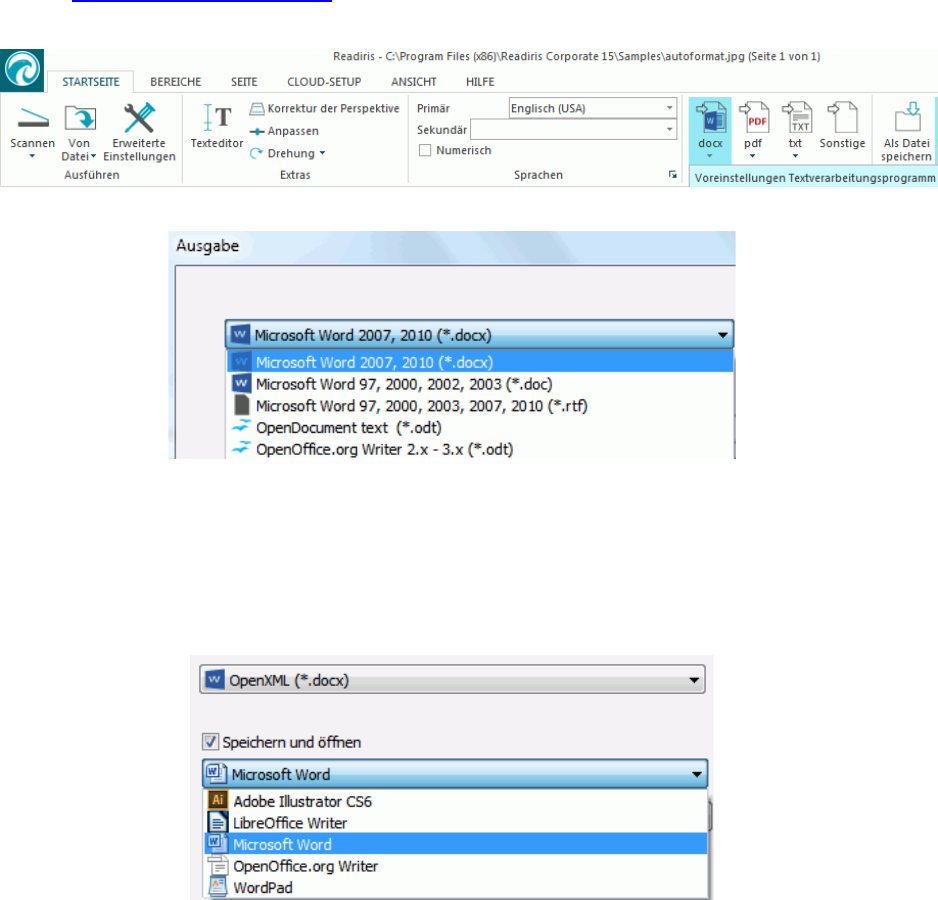Select Microsoft Word 97, 2000, 2002, 2003 (*.doc)

pos(480,384)
